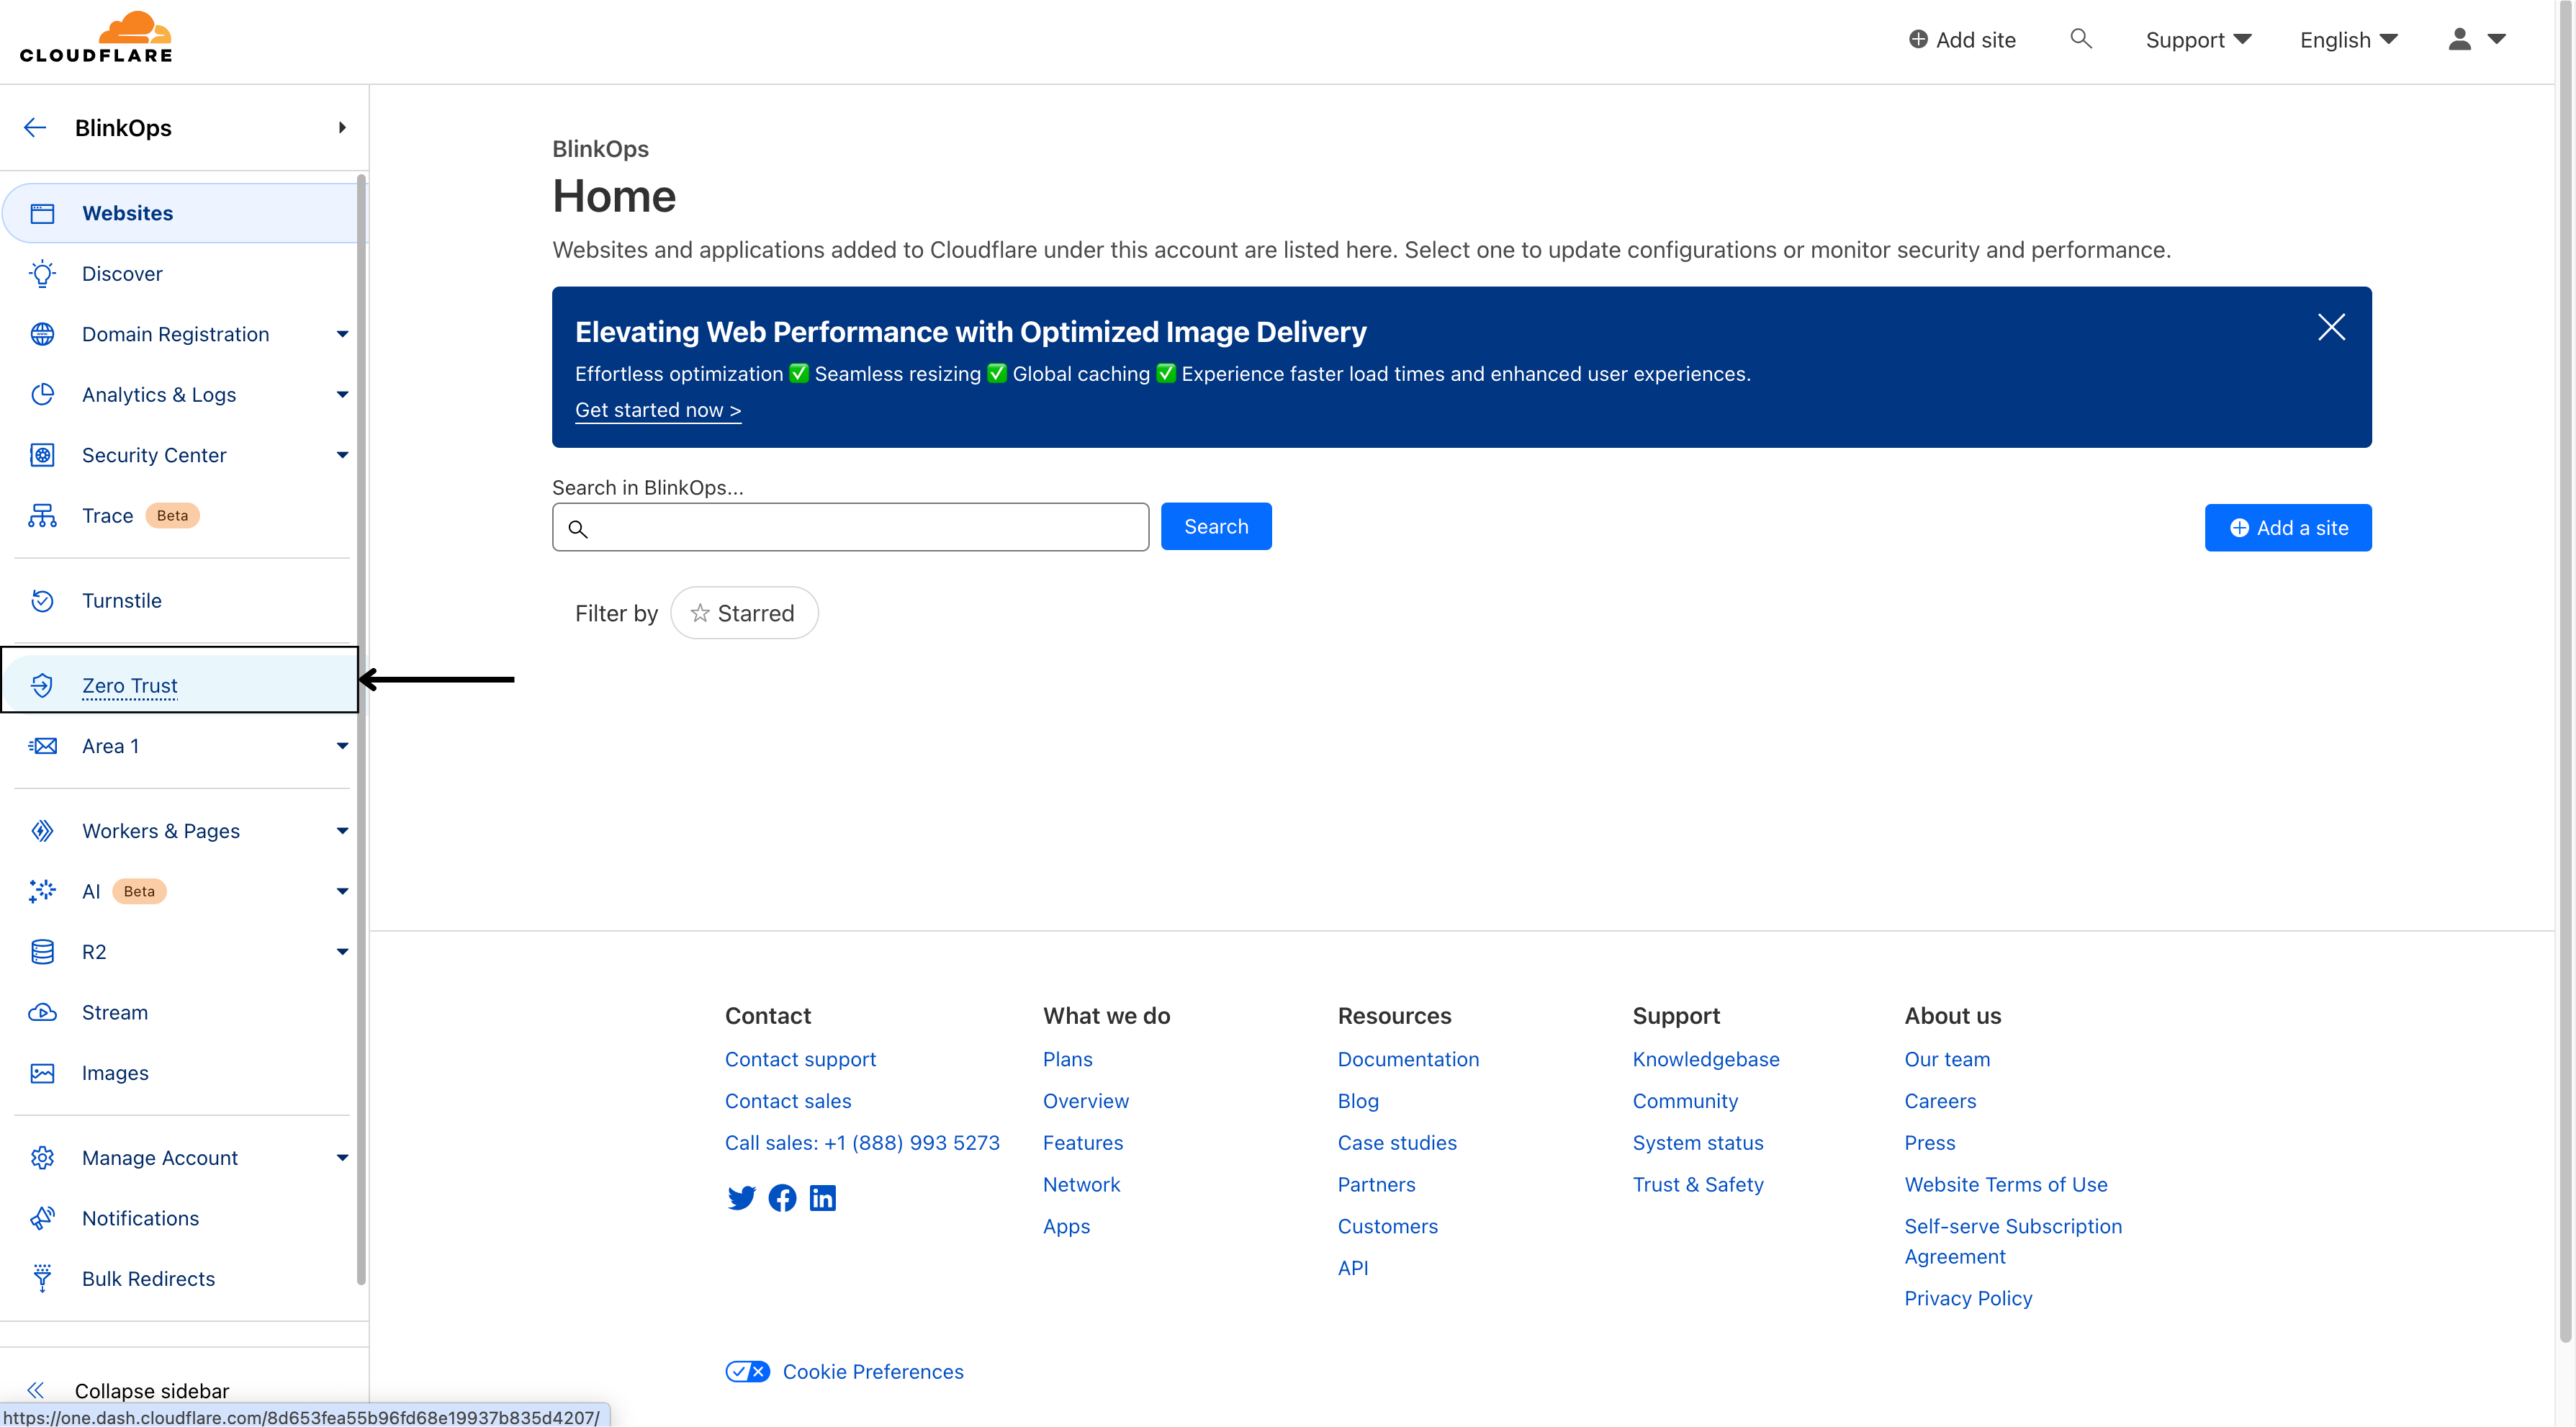Open the System status link

(x=1697, y=1142)
